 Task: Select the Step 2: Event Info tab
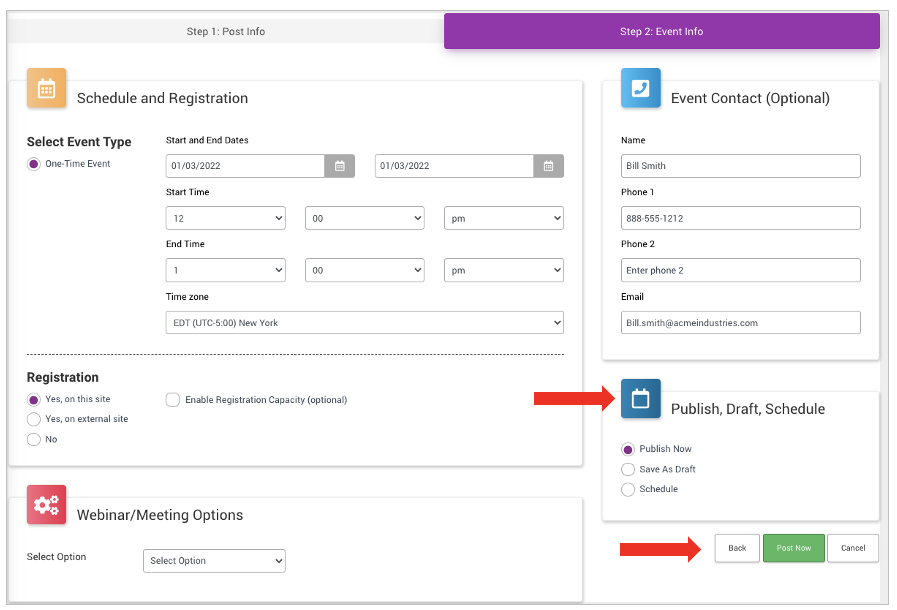click(x=661, y=31)
